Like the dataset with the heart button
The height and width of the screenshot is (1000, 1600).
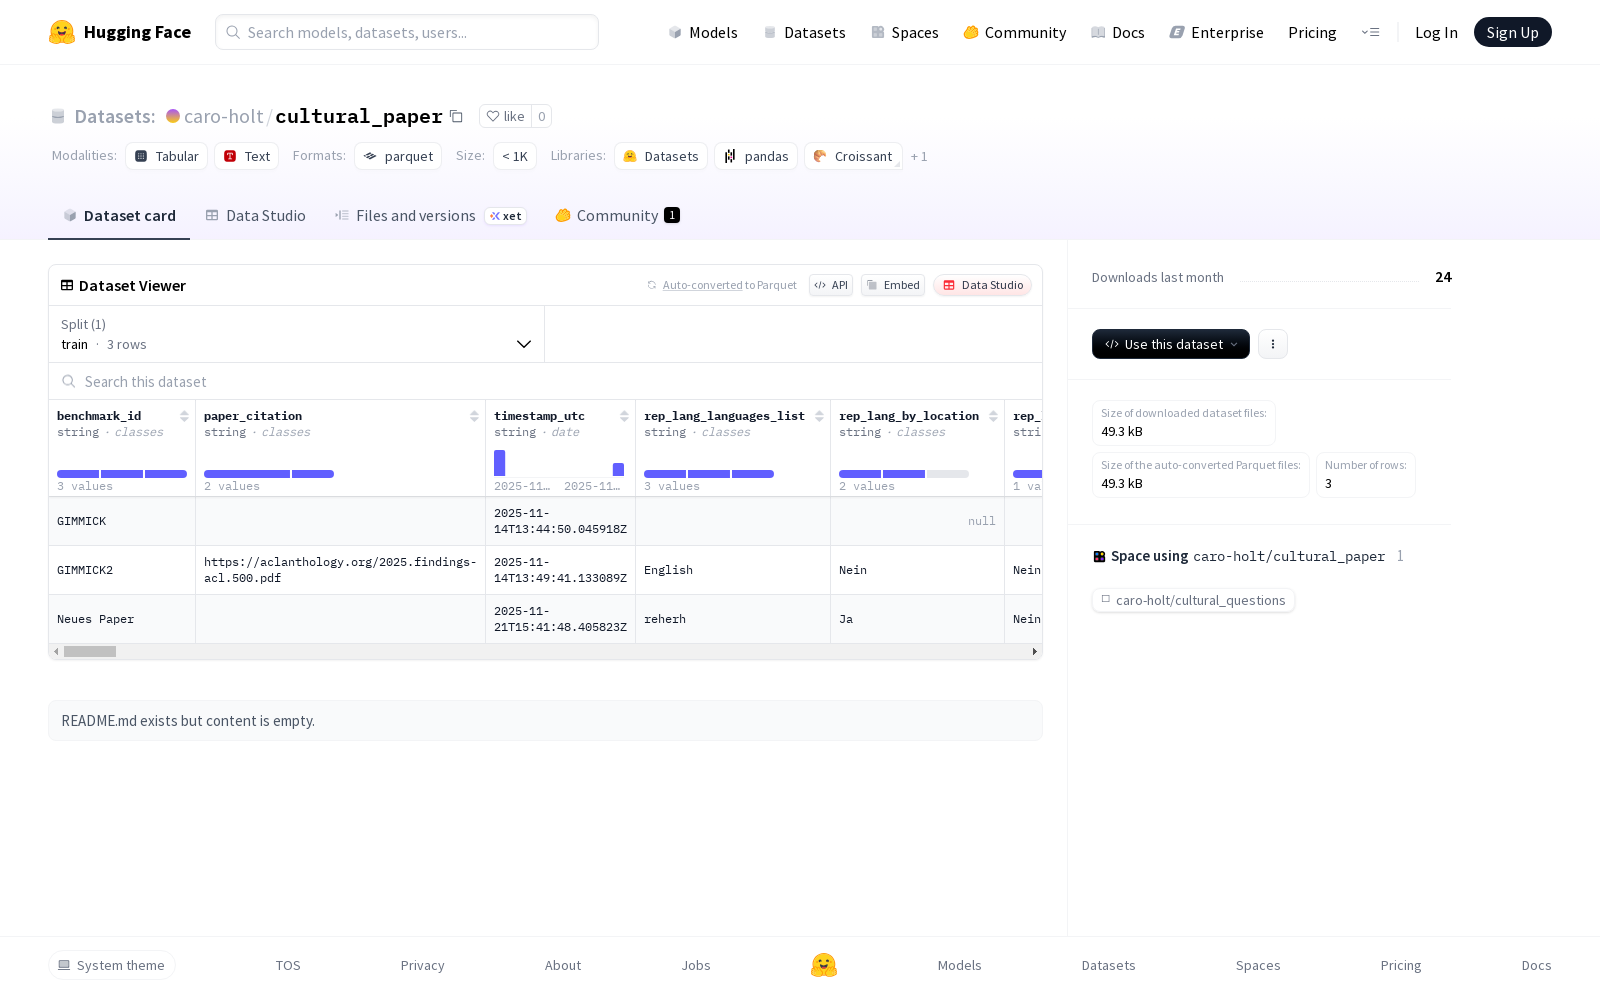505,116
